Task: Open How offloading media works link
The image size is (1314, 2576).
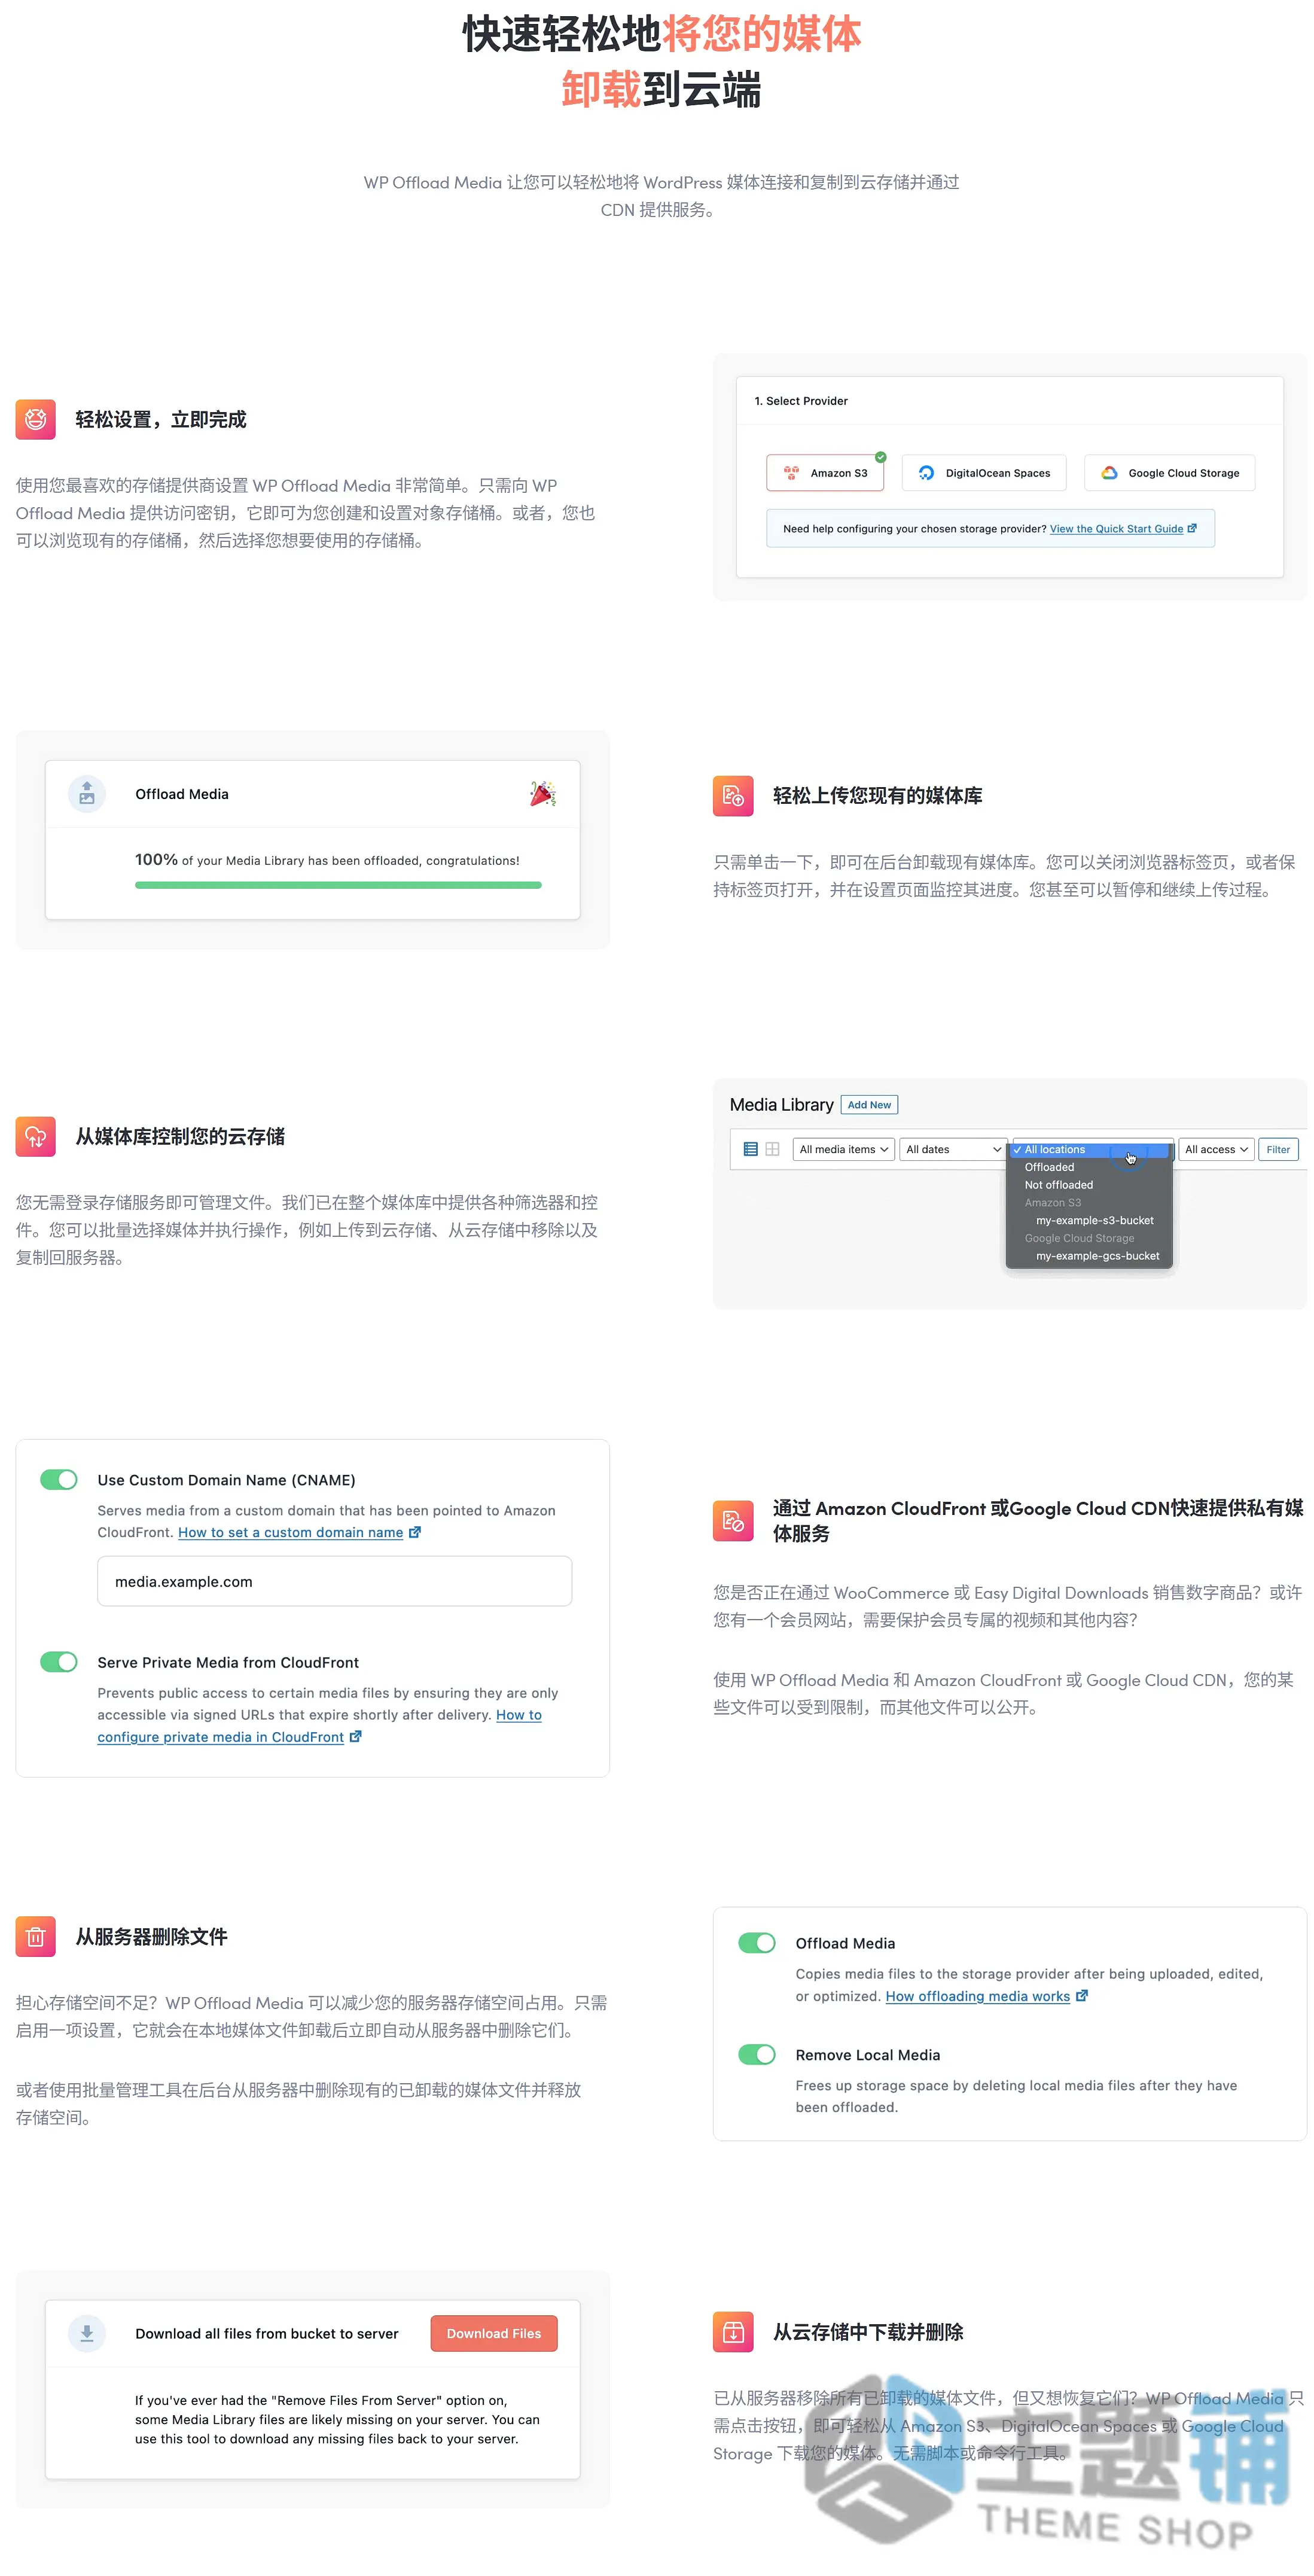Action: click(977, 1996)
